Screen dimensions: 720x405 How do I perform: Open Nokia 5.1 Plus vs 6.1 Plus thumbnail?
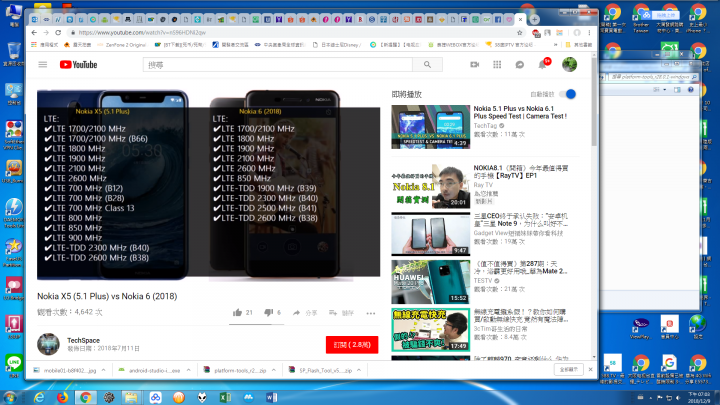coord(431,127)
